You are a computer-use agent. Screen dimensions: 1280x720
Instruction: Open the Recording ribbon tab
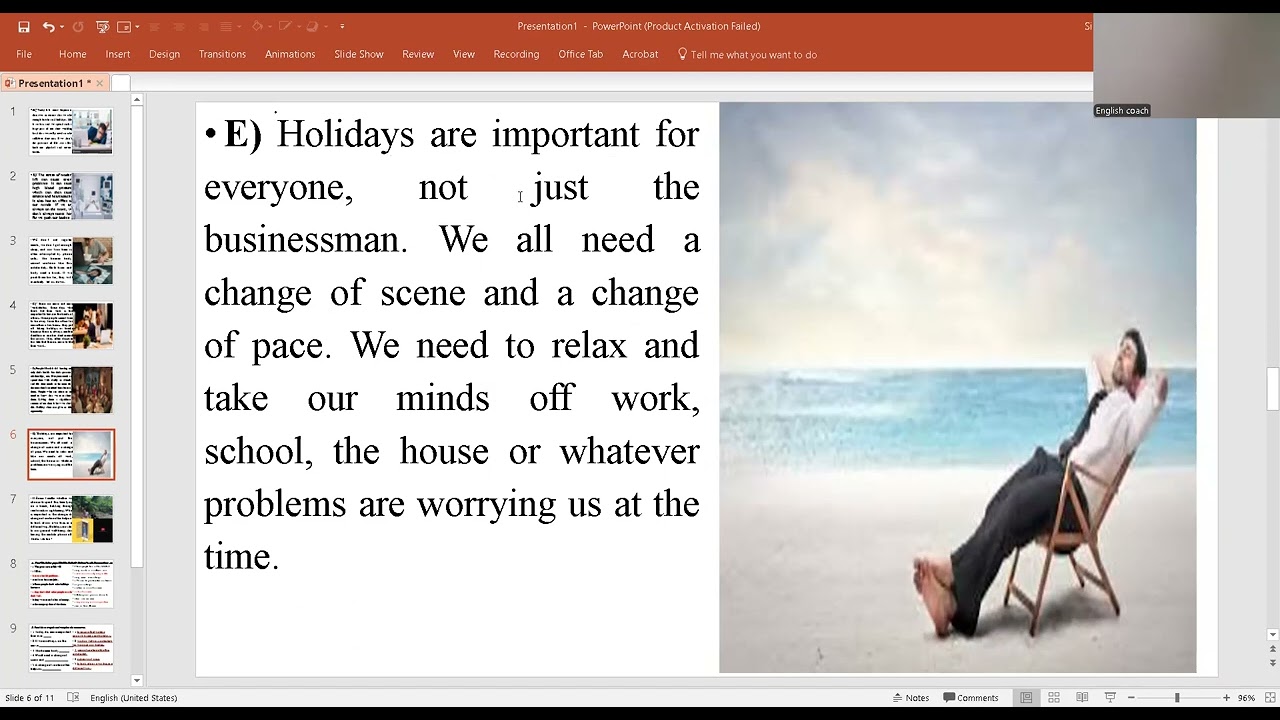[516, 54]
